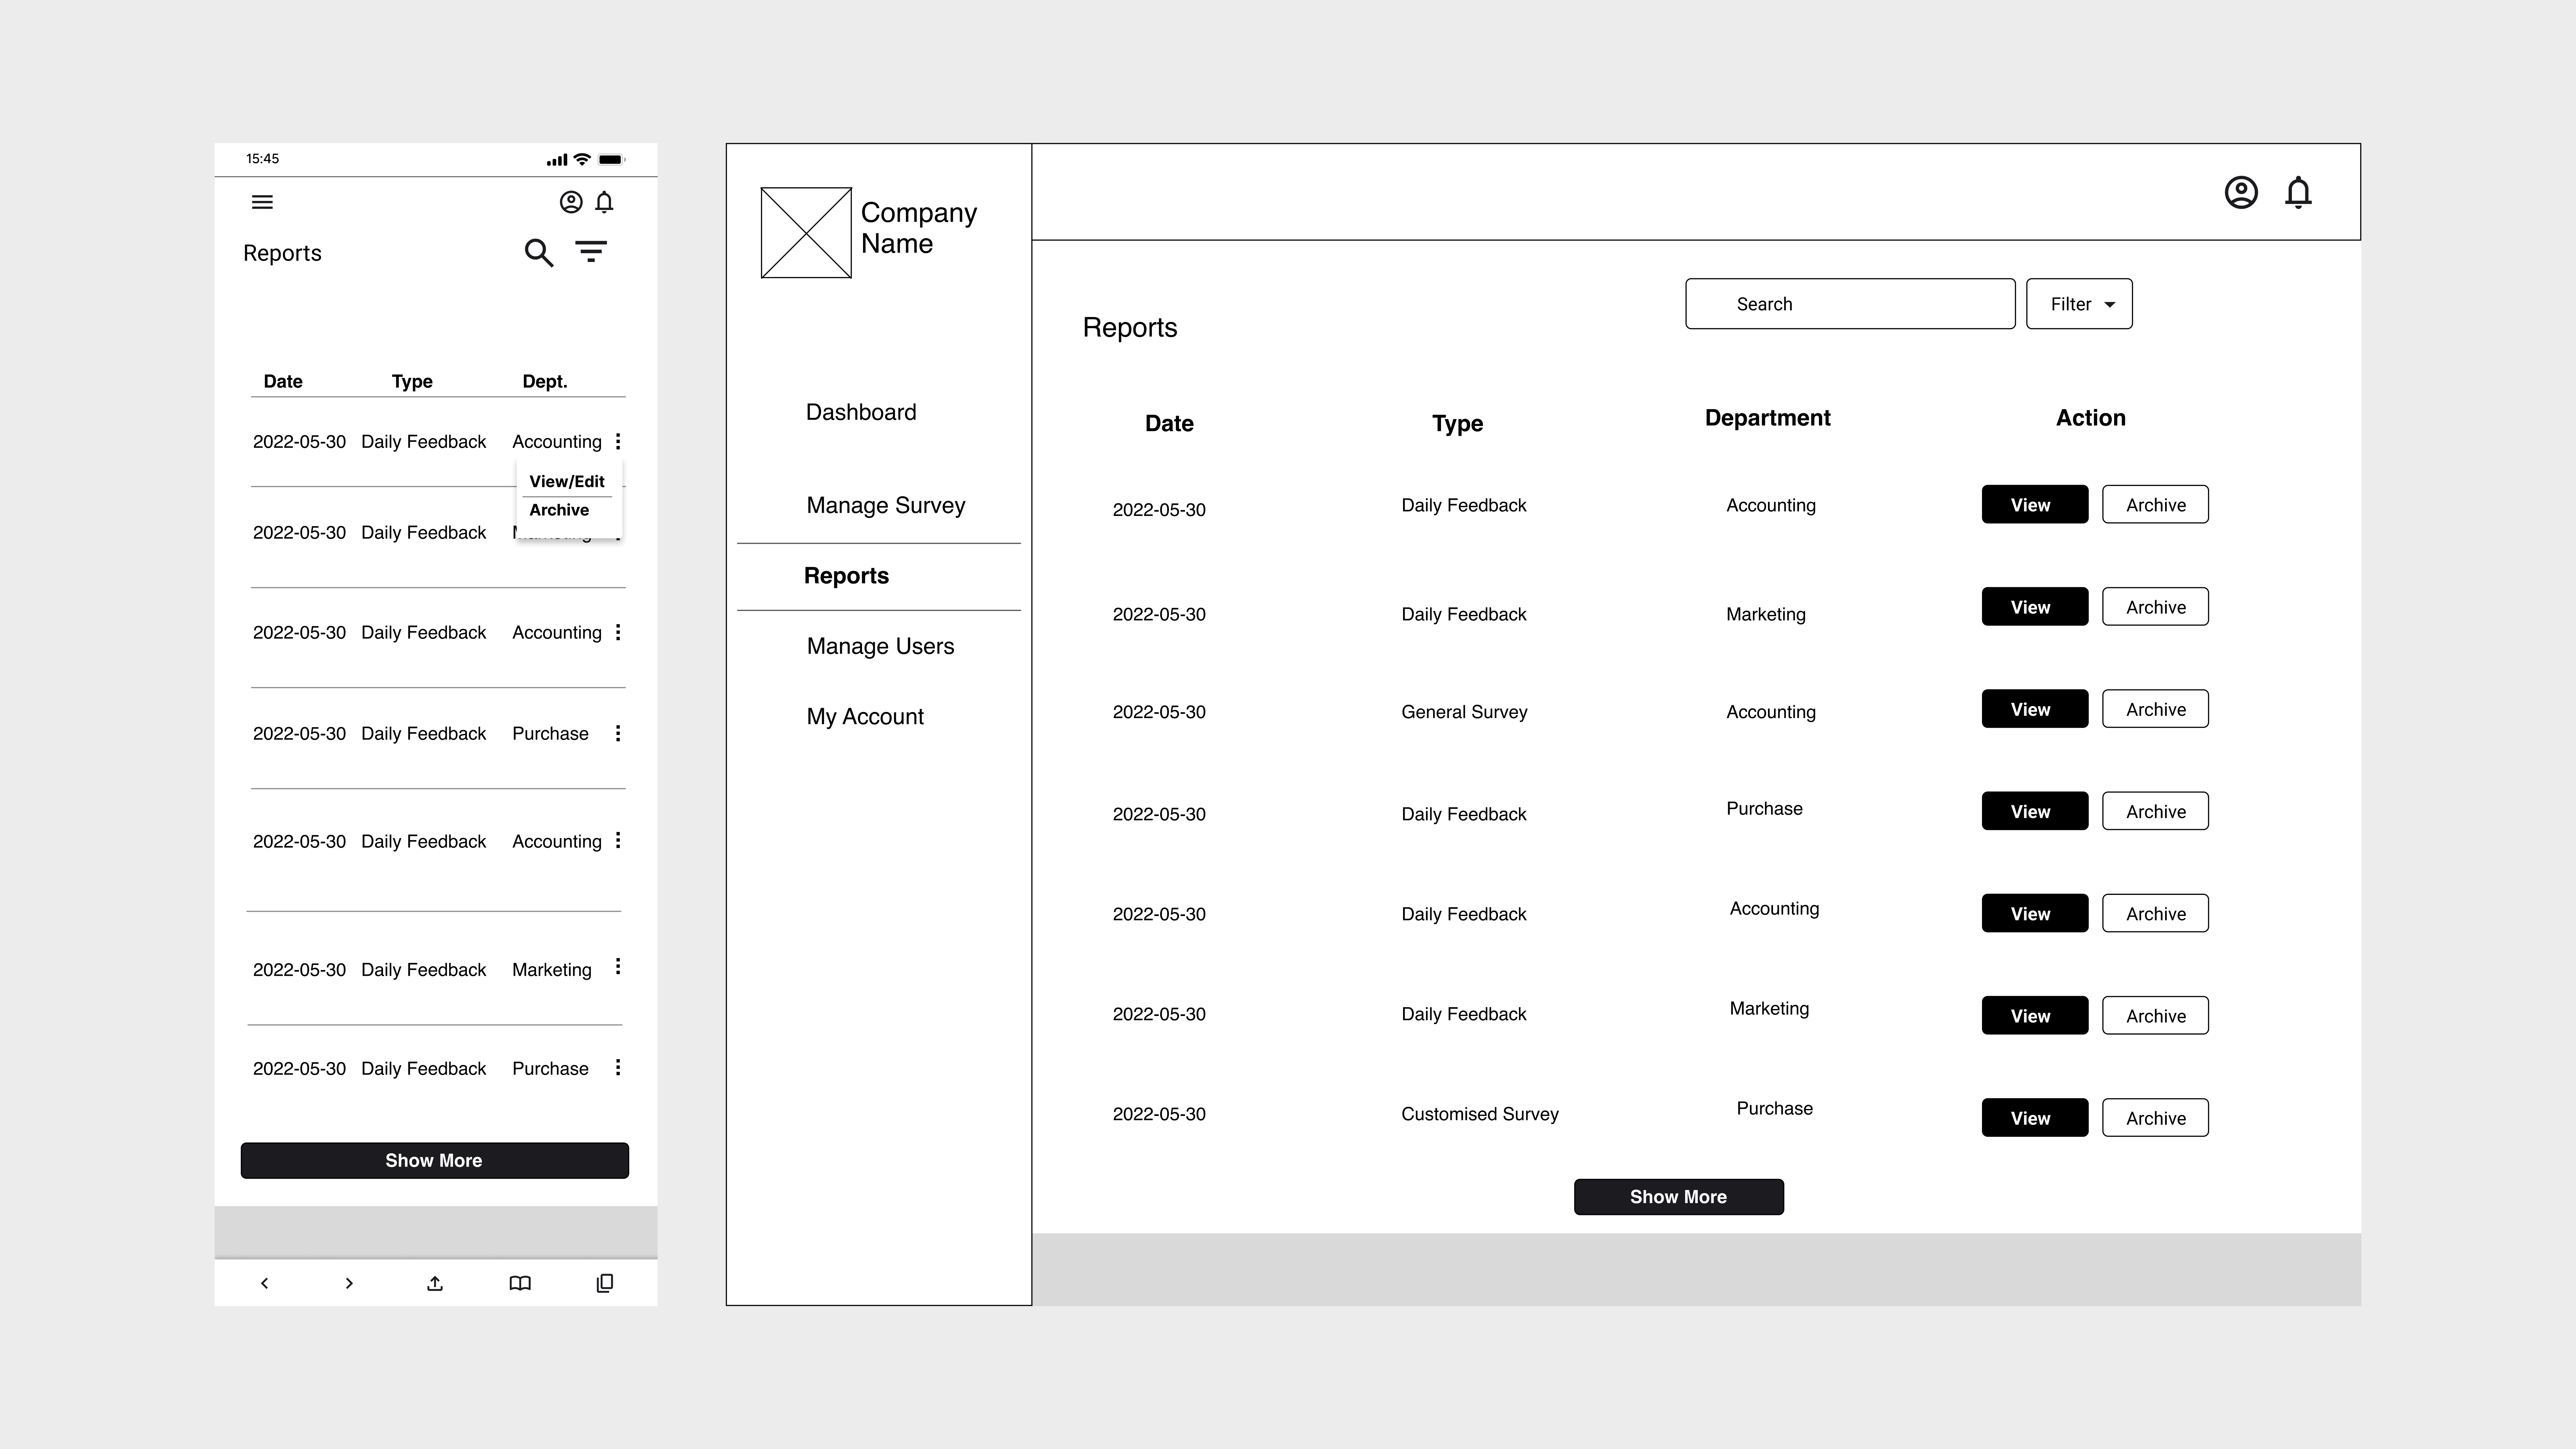
Task: Tap the mobile browser forward arrow
Action: point(349,1283)
